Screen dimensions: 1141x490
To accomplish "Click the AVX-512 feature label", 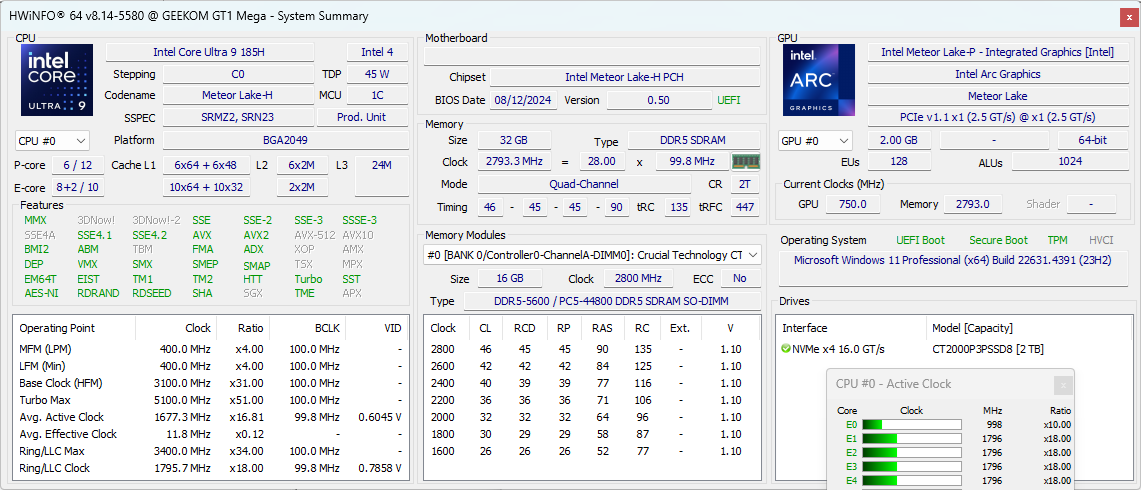I will click(x=314, y=235).
